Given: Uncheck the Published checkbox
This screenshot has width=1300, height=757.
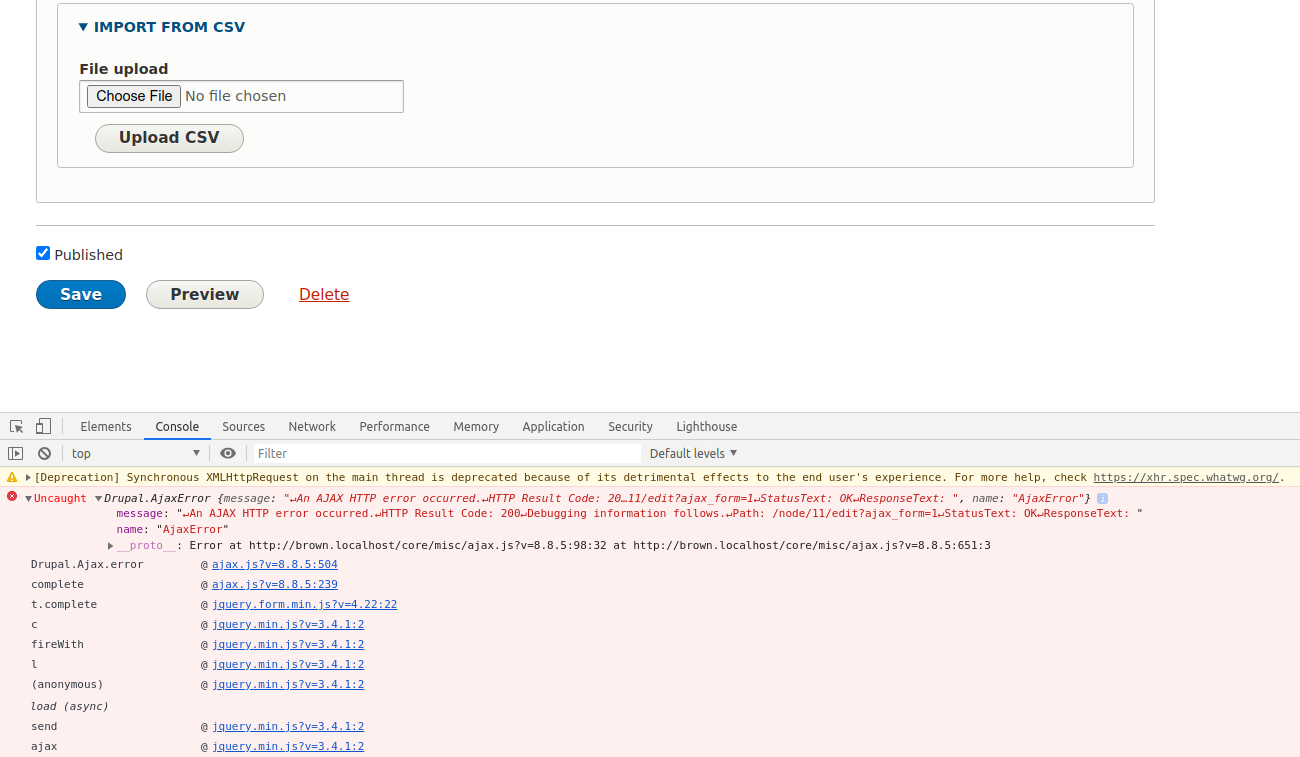Looking at the screenshot, I should [x=43, y=253].
